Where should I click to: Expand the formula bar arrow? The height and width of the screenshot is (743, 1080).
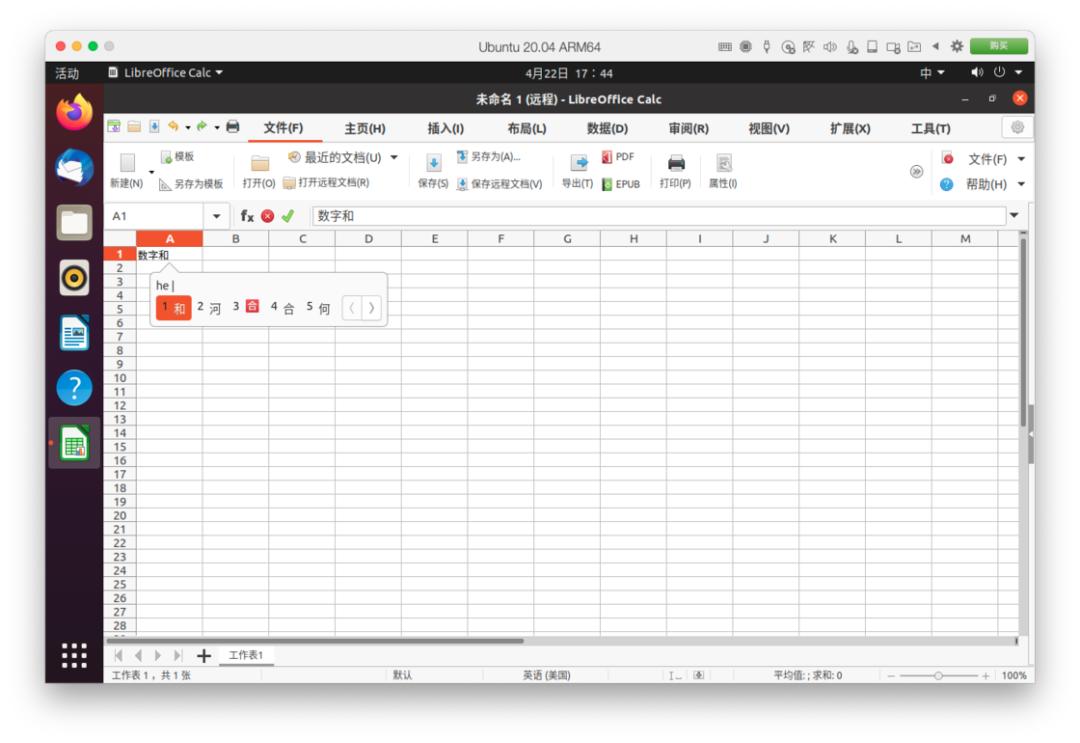pos(1015,216)
